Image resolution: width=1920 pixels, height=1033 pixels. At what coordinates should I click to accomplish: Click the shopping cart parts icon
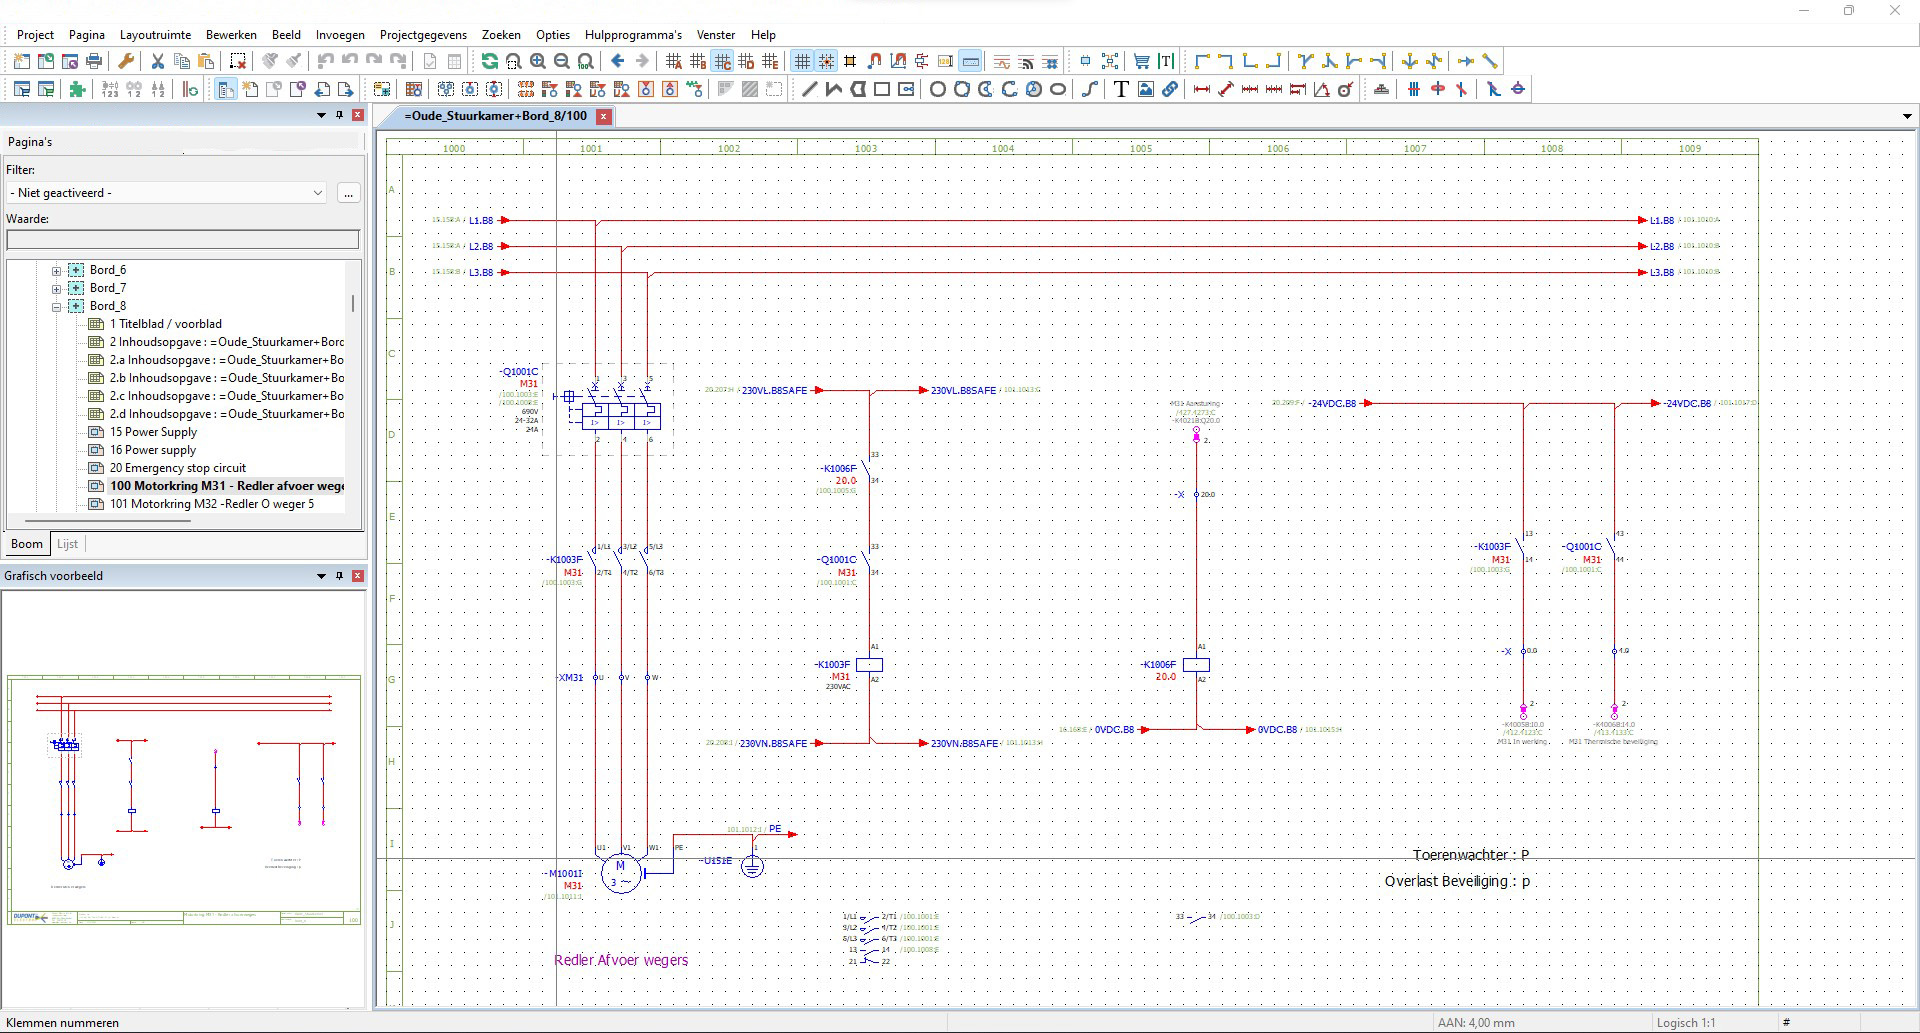click(x=1141, y=62)
